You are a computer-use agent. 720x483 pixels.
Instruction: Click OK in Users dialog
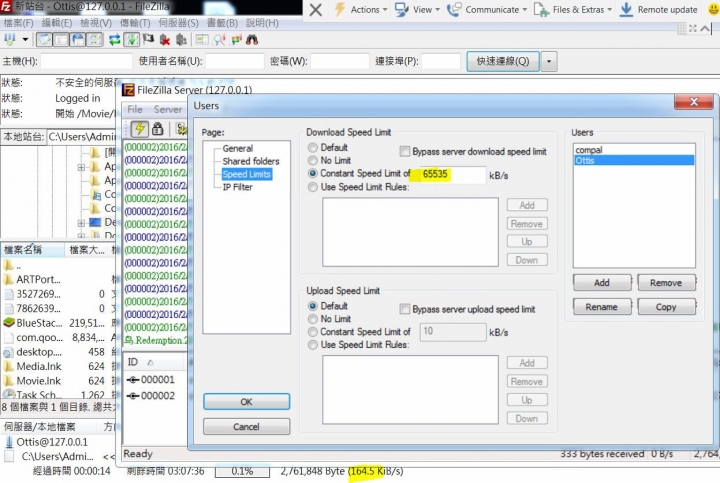click(247, 402)
